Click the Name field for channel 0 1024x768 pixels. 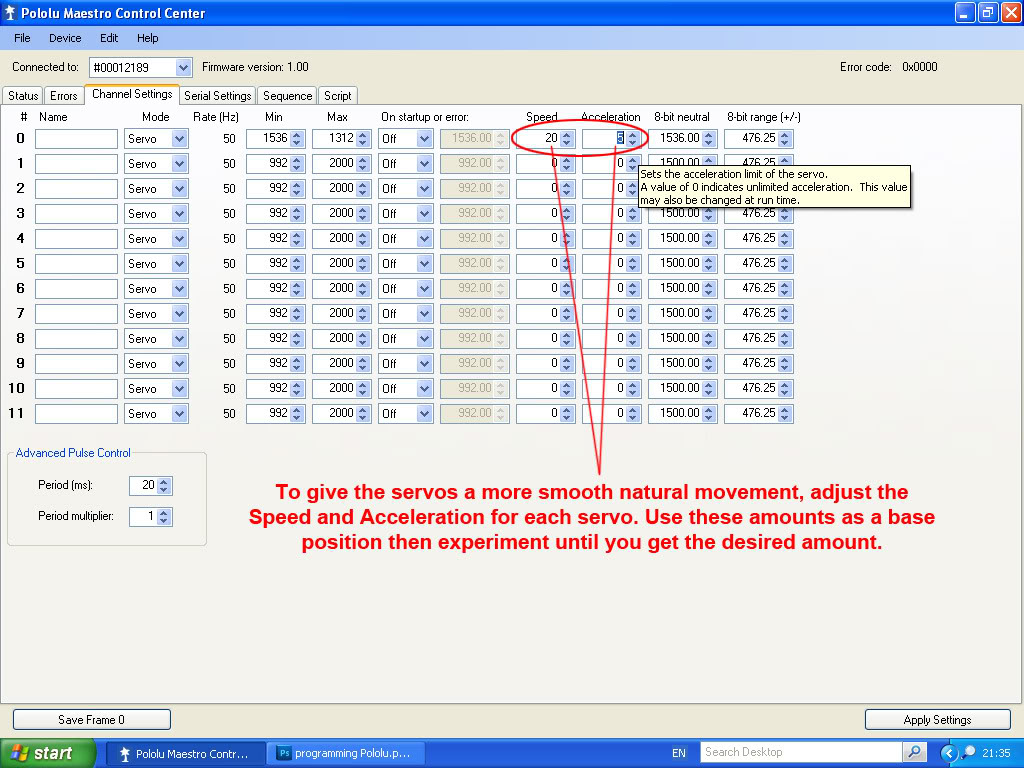[x=76, y=138]
